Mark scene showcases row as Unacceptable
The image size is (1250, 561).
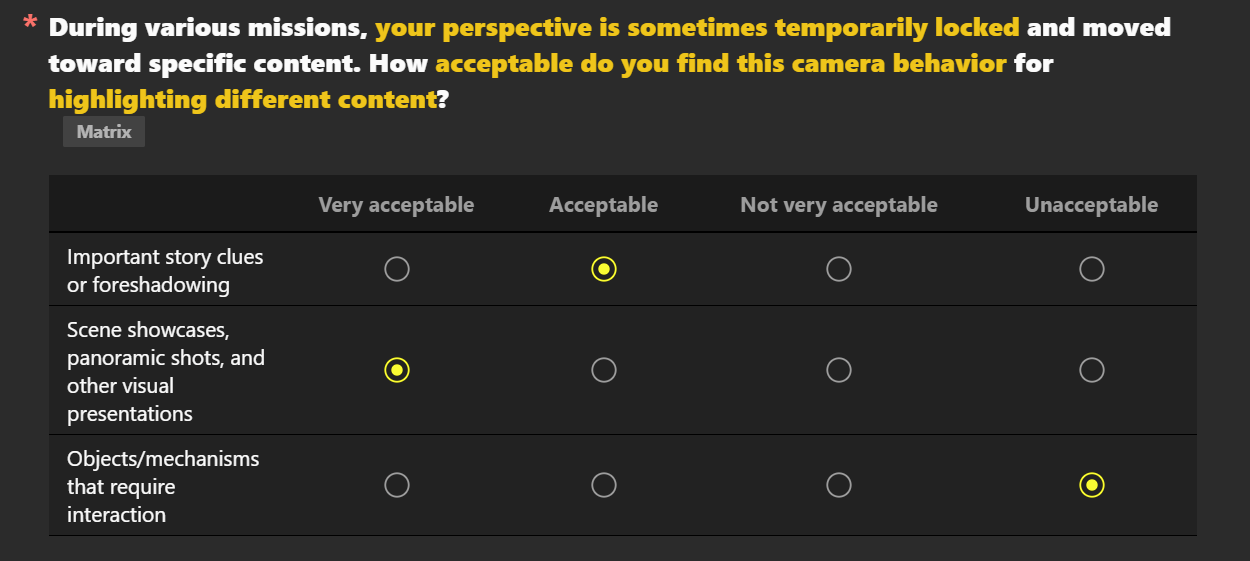click(x=1092, y=370)
